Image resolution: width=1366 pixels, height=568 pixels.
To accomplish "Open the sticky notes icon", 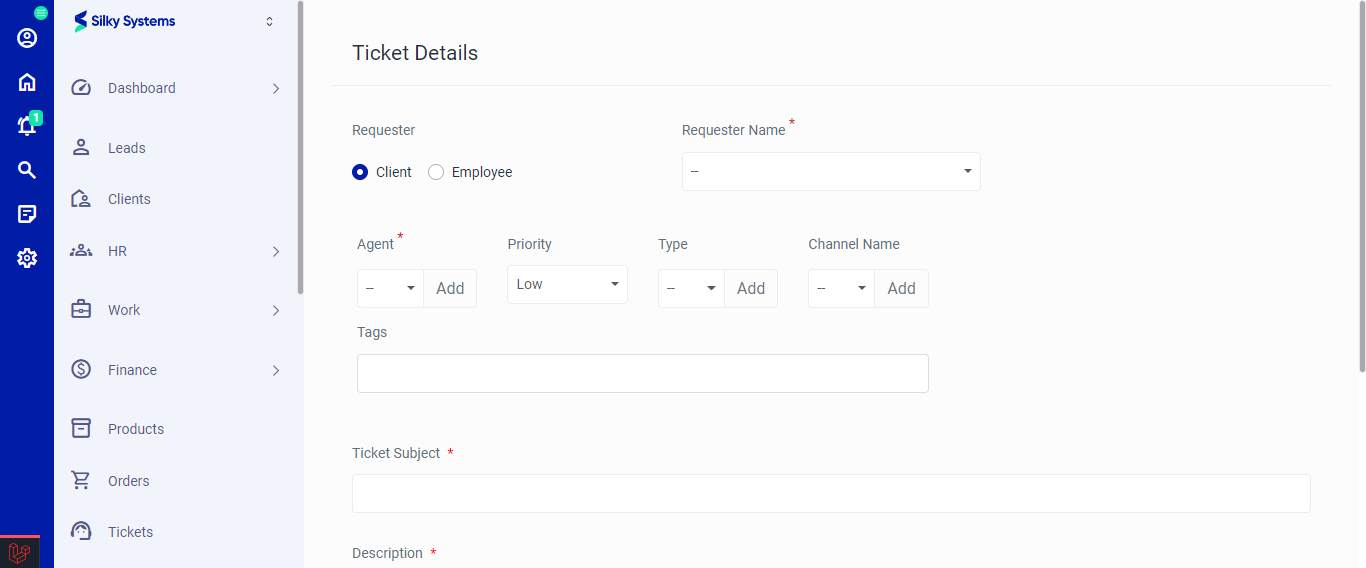I will 27,214.
